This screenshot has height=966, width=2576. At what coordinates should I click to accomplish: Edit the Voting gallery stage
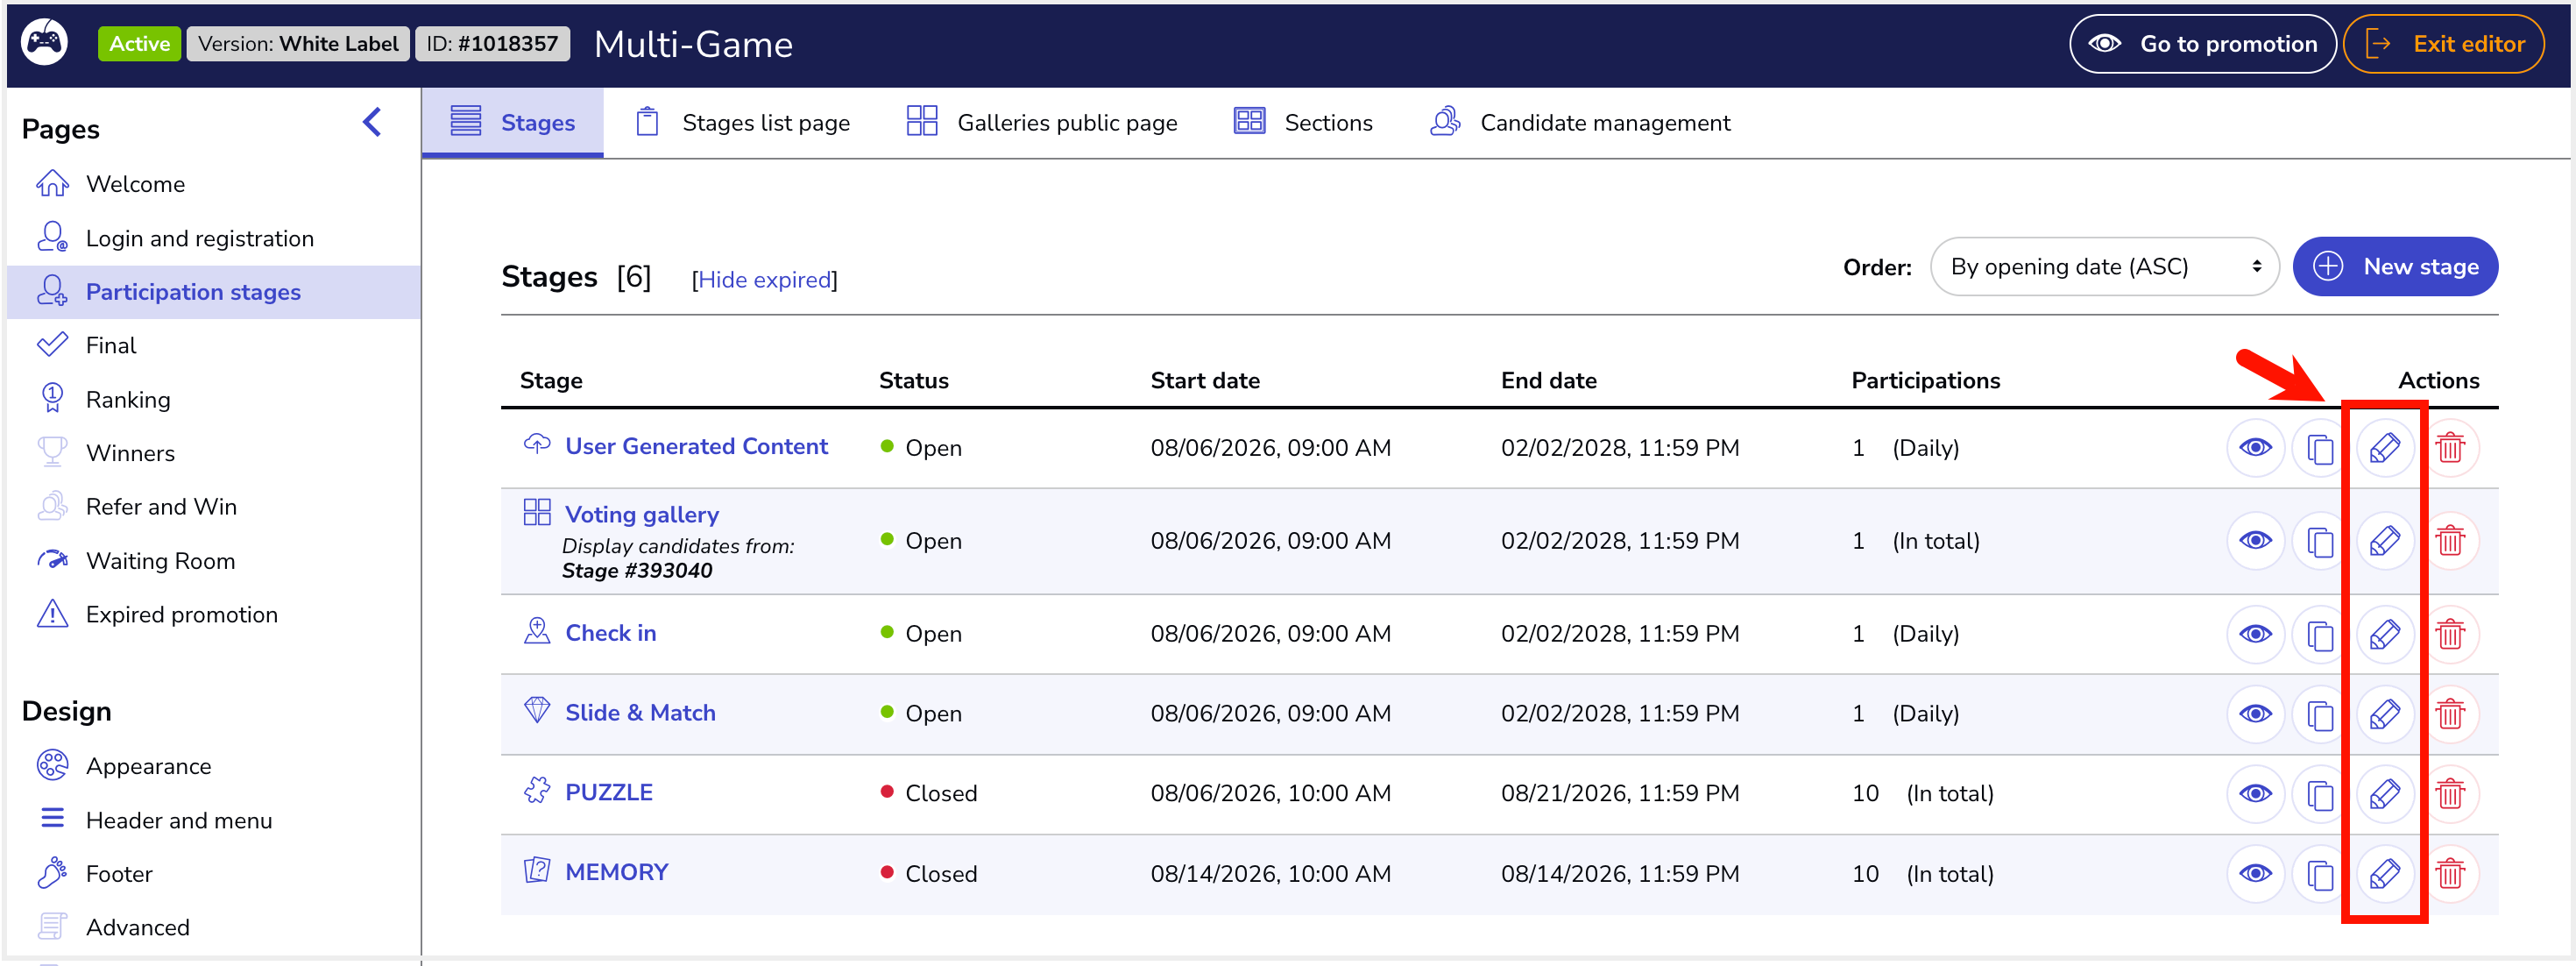[x=2385, y=541]
